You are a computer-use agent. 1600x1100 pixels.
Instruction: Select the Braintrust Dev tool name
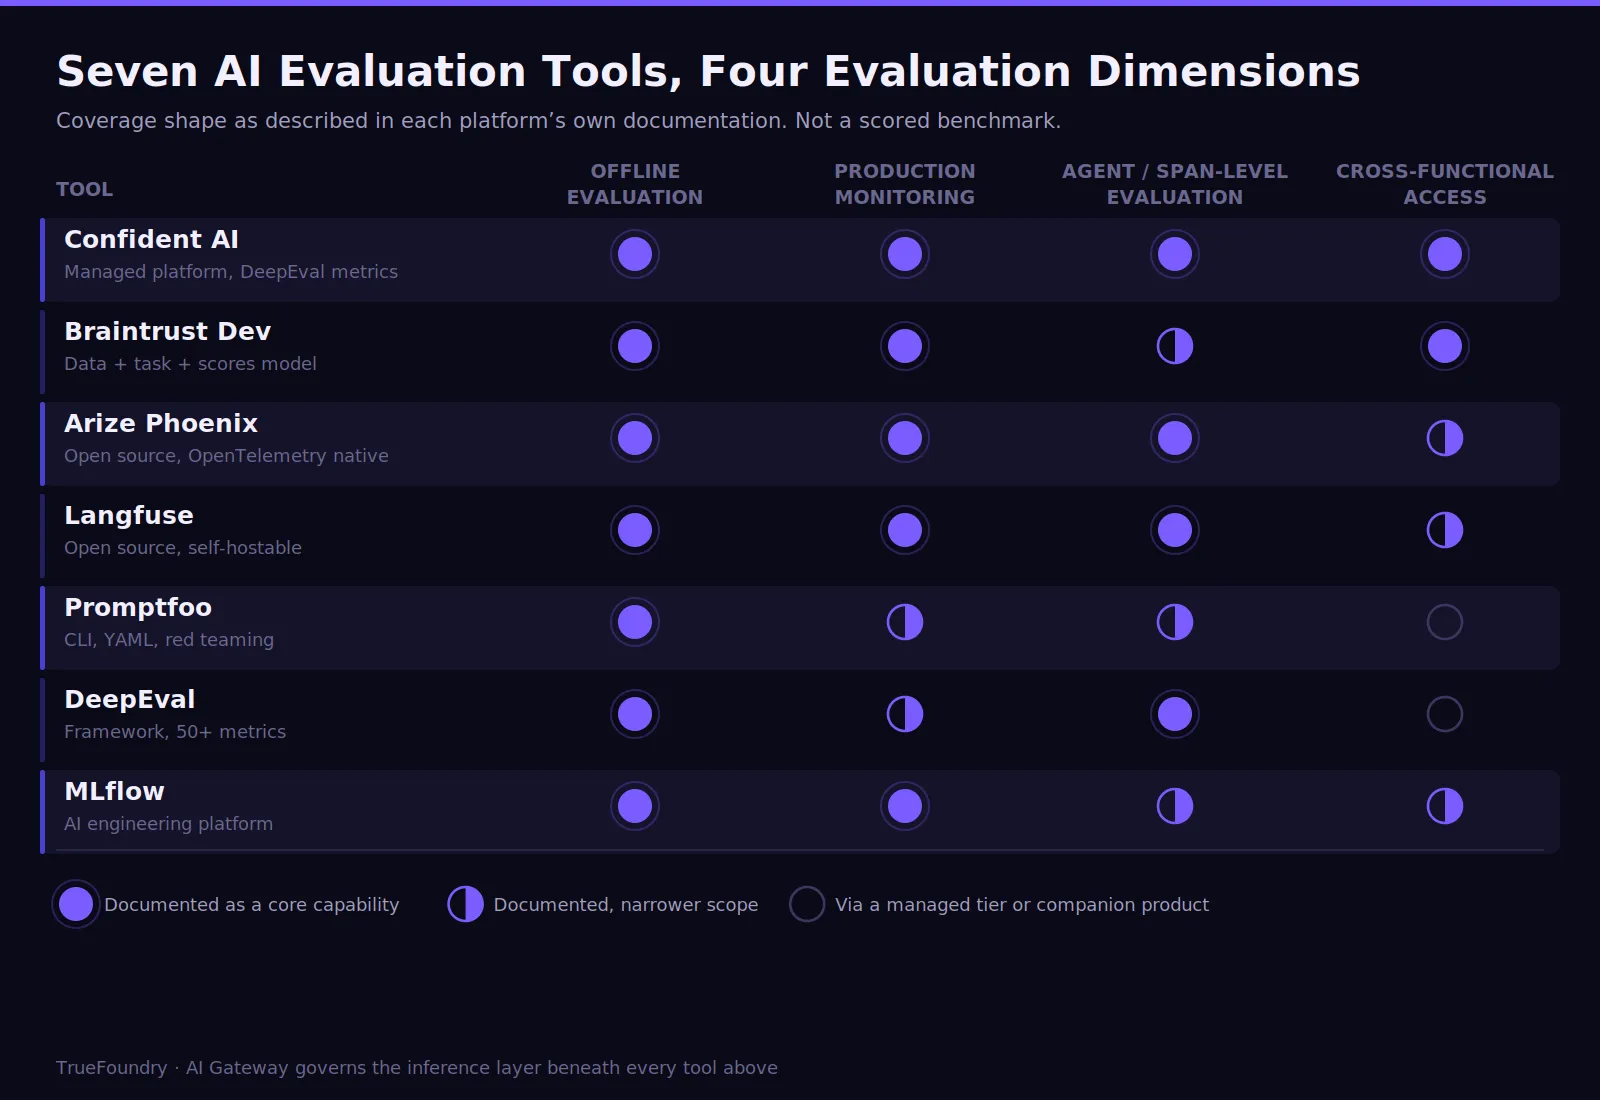(167, 331)
